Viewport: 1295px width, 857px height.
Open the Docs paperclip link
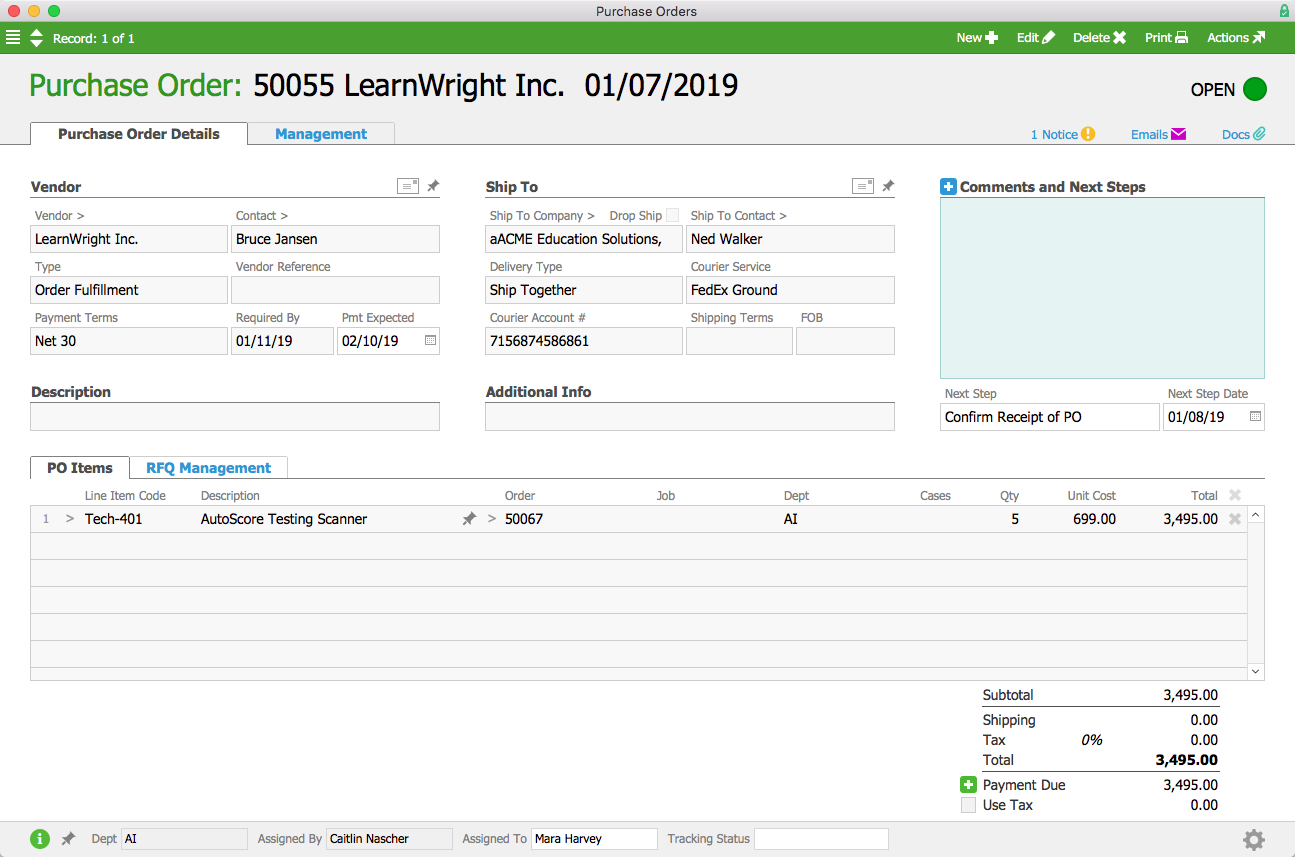click(1244, 134)
